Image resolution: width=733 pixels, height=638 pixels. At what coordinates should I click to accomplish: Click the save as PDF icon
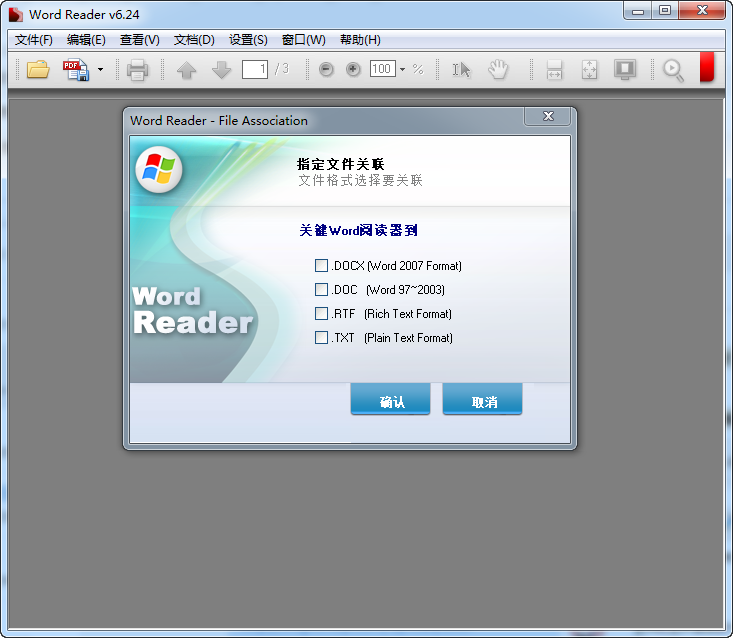[x=76, y=70]
